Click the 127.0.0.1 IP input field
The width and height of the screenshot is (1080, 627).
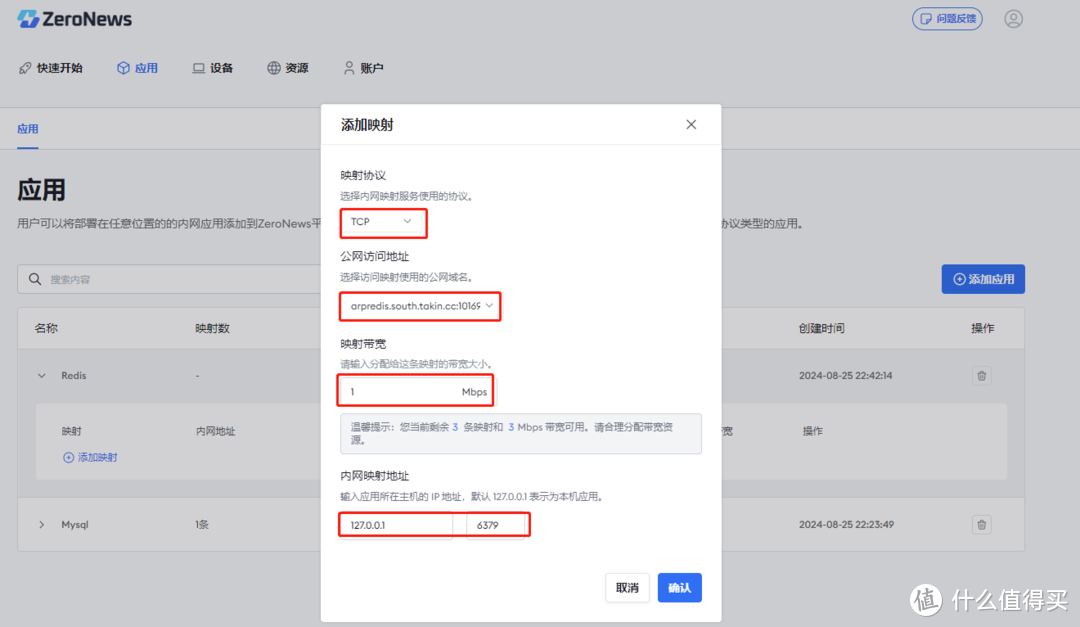pyautogui.click(x=397, y=524)
